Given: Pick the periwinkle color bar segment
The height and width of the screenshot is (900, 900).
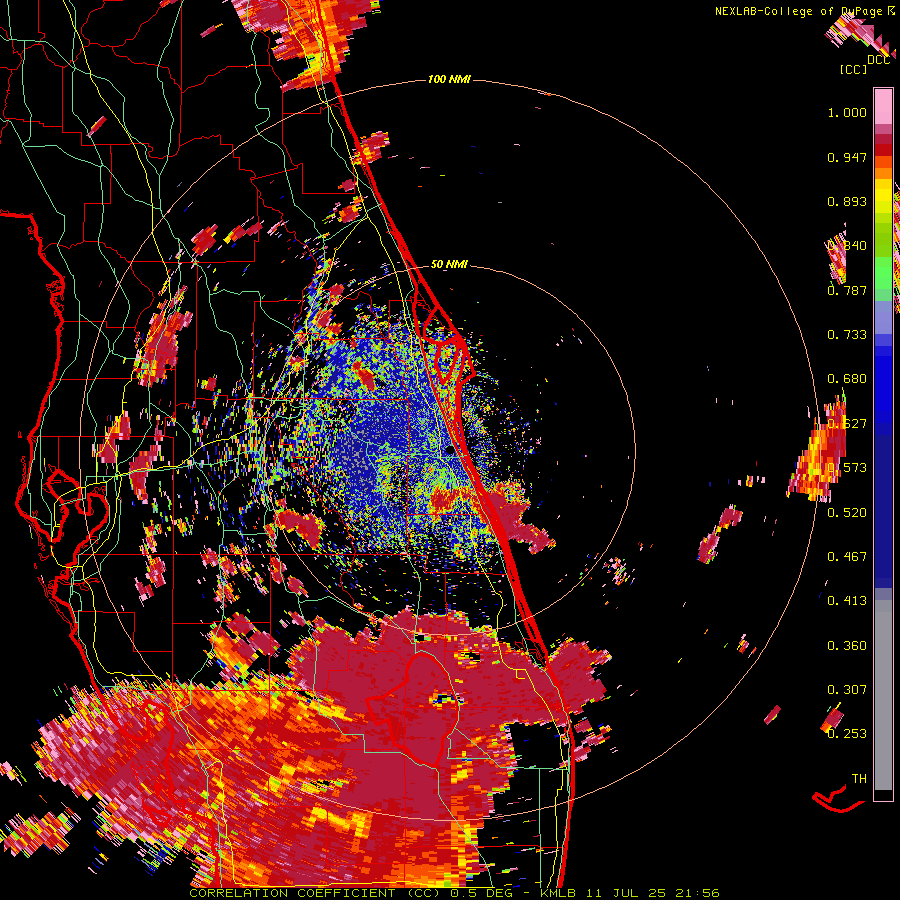Looking at the screenshot, I should (883, 317).
